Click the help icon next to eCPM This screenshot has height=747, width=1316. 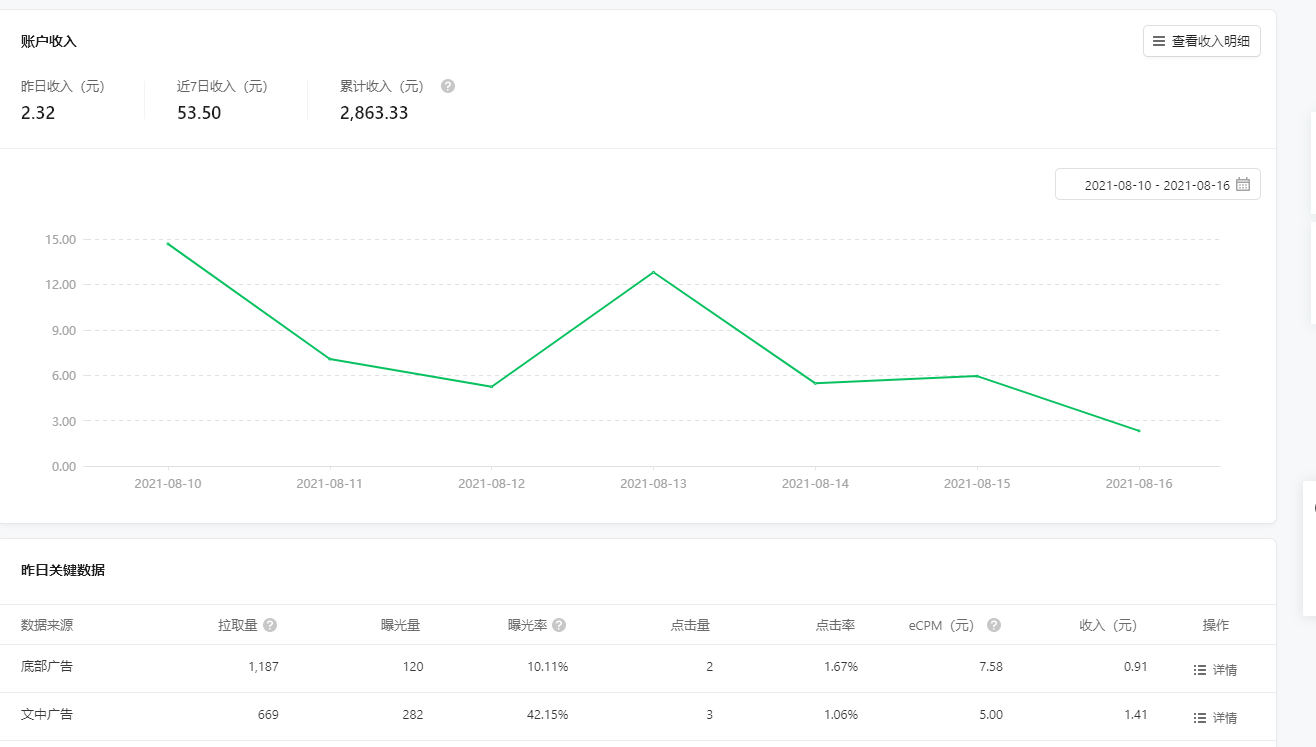tap(994, 625)
